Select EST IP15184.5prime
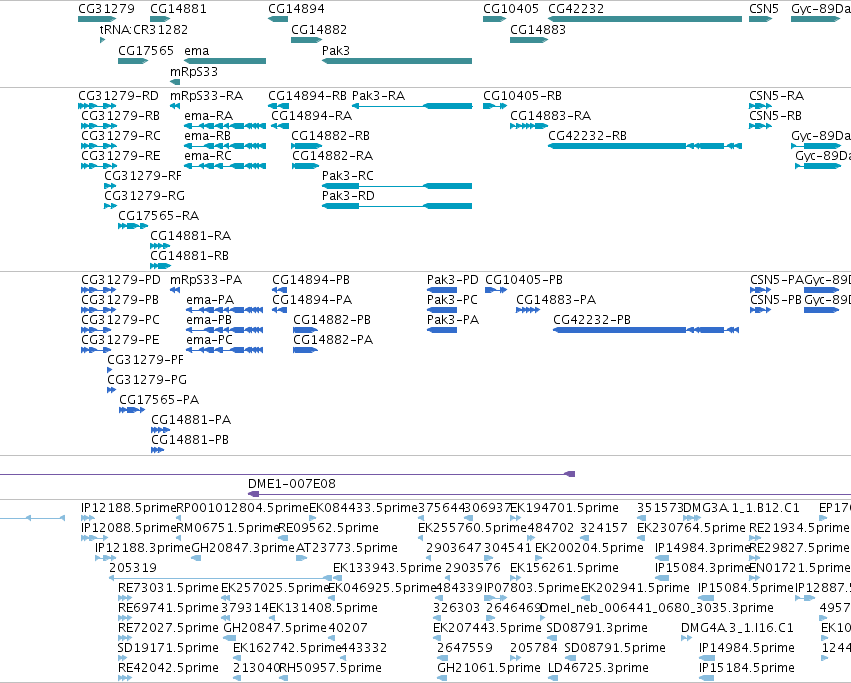 pyautogui.click(x=747, y=668)
